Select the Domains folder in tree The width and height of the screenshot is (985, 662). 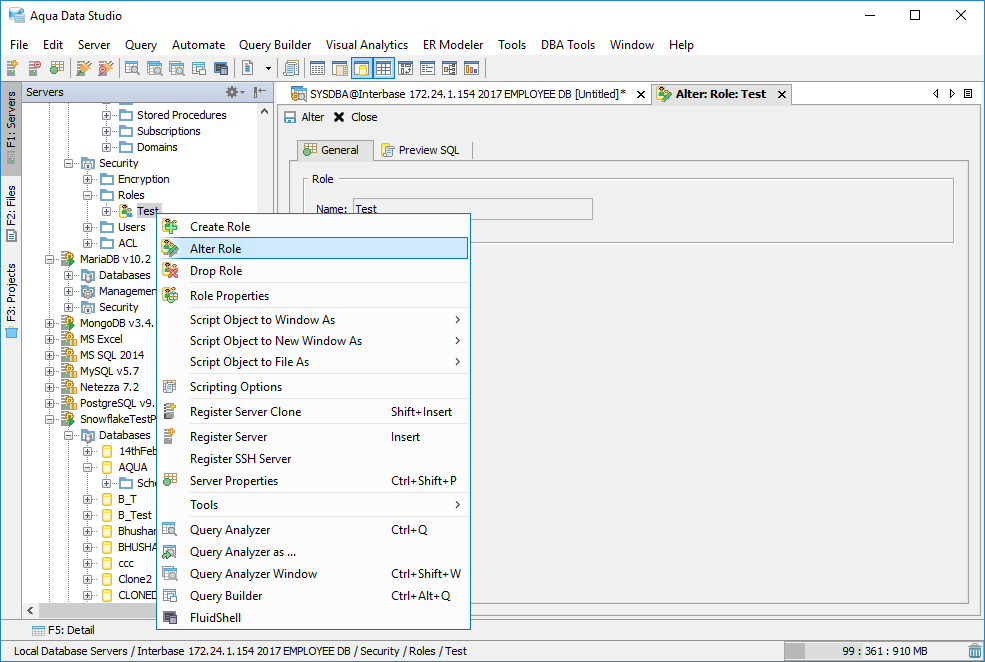pos(157,147)
